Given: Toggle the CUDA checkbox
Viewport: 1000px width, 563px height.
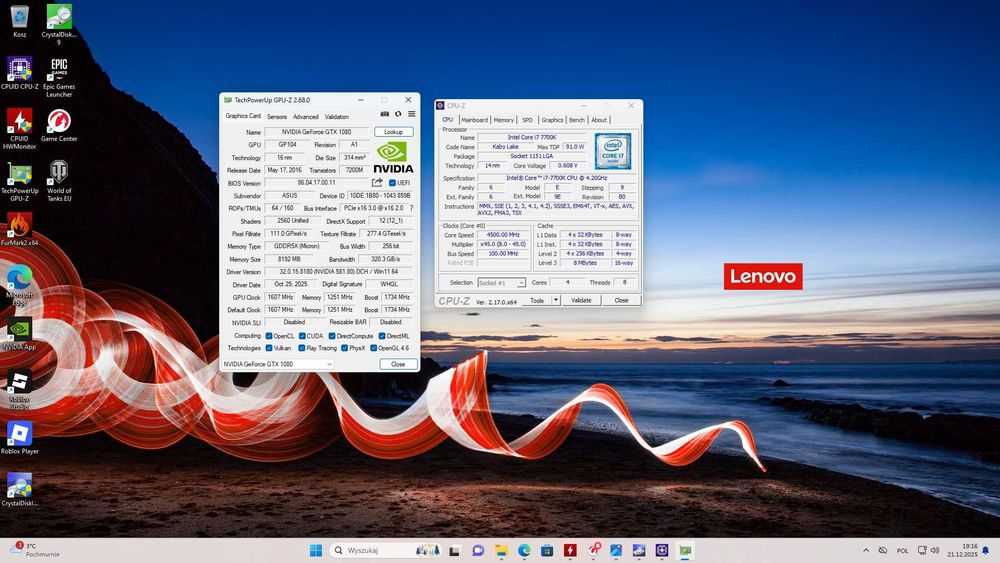Looking at the screenshot, I should 302,336.
